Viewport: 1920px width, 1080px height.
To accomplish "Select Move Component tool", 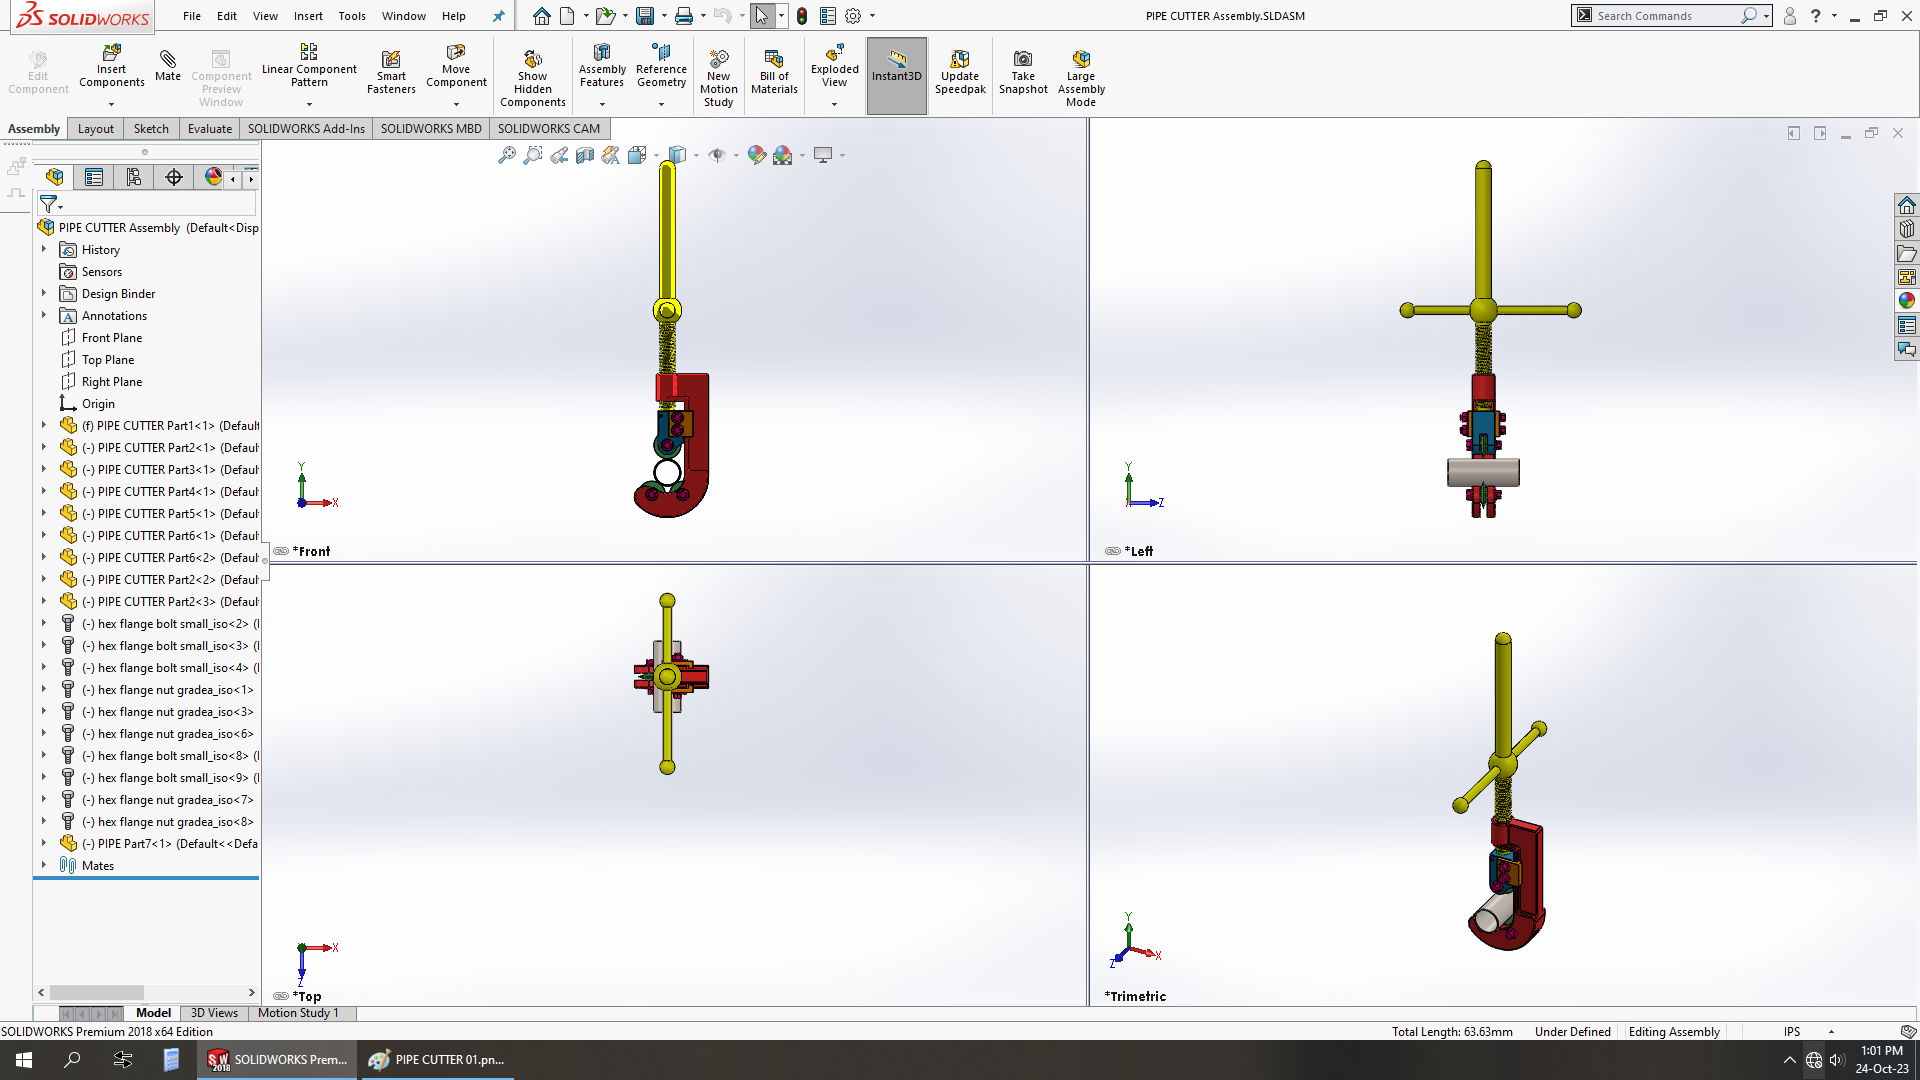I will [456, 67].
